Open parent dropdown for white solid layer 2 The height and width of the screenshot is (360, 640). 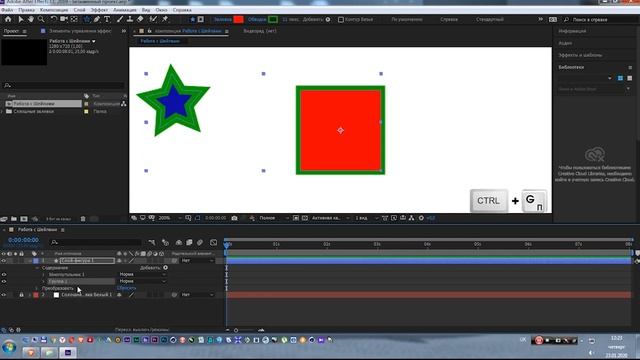tap(197, 295)
